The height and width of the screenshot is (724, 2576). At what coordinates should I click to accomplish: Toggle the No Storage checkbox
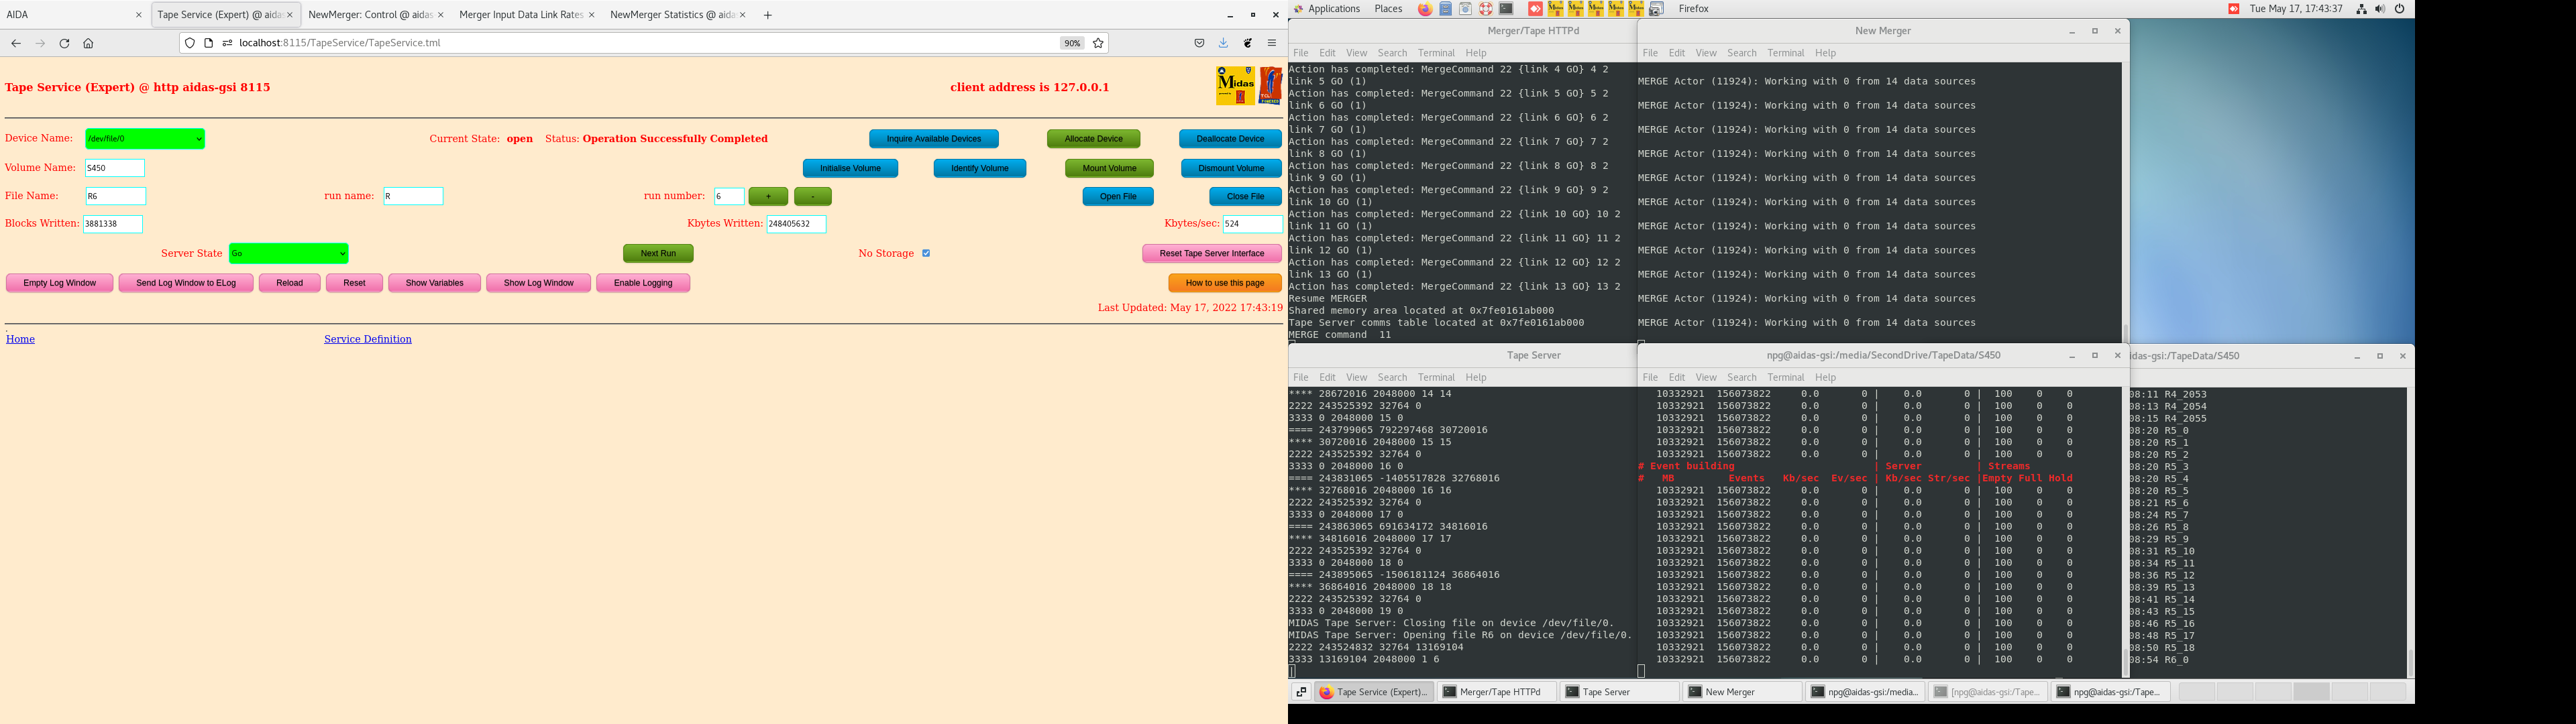coord(926,253)
